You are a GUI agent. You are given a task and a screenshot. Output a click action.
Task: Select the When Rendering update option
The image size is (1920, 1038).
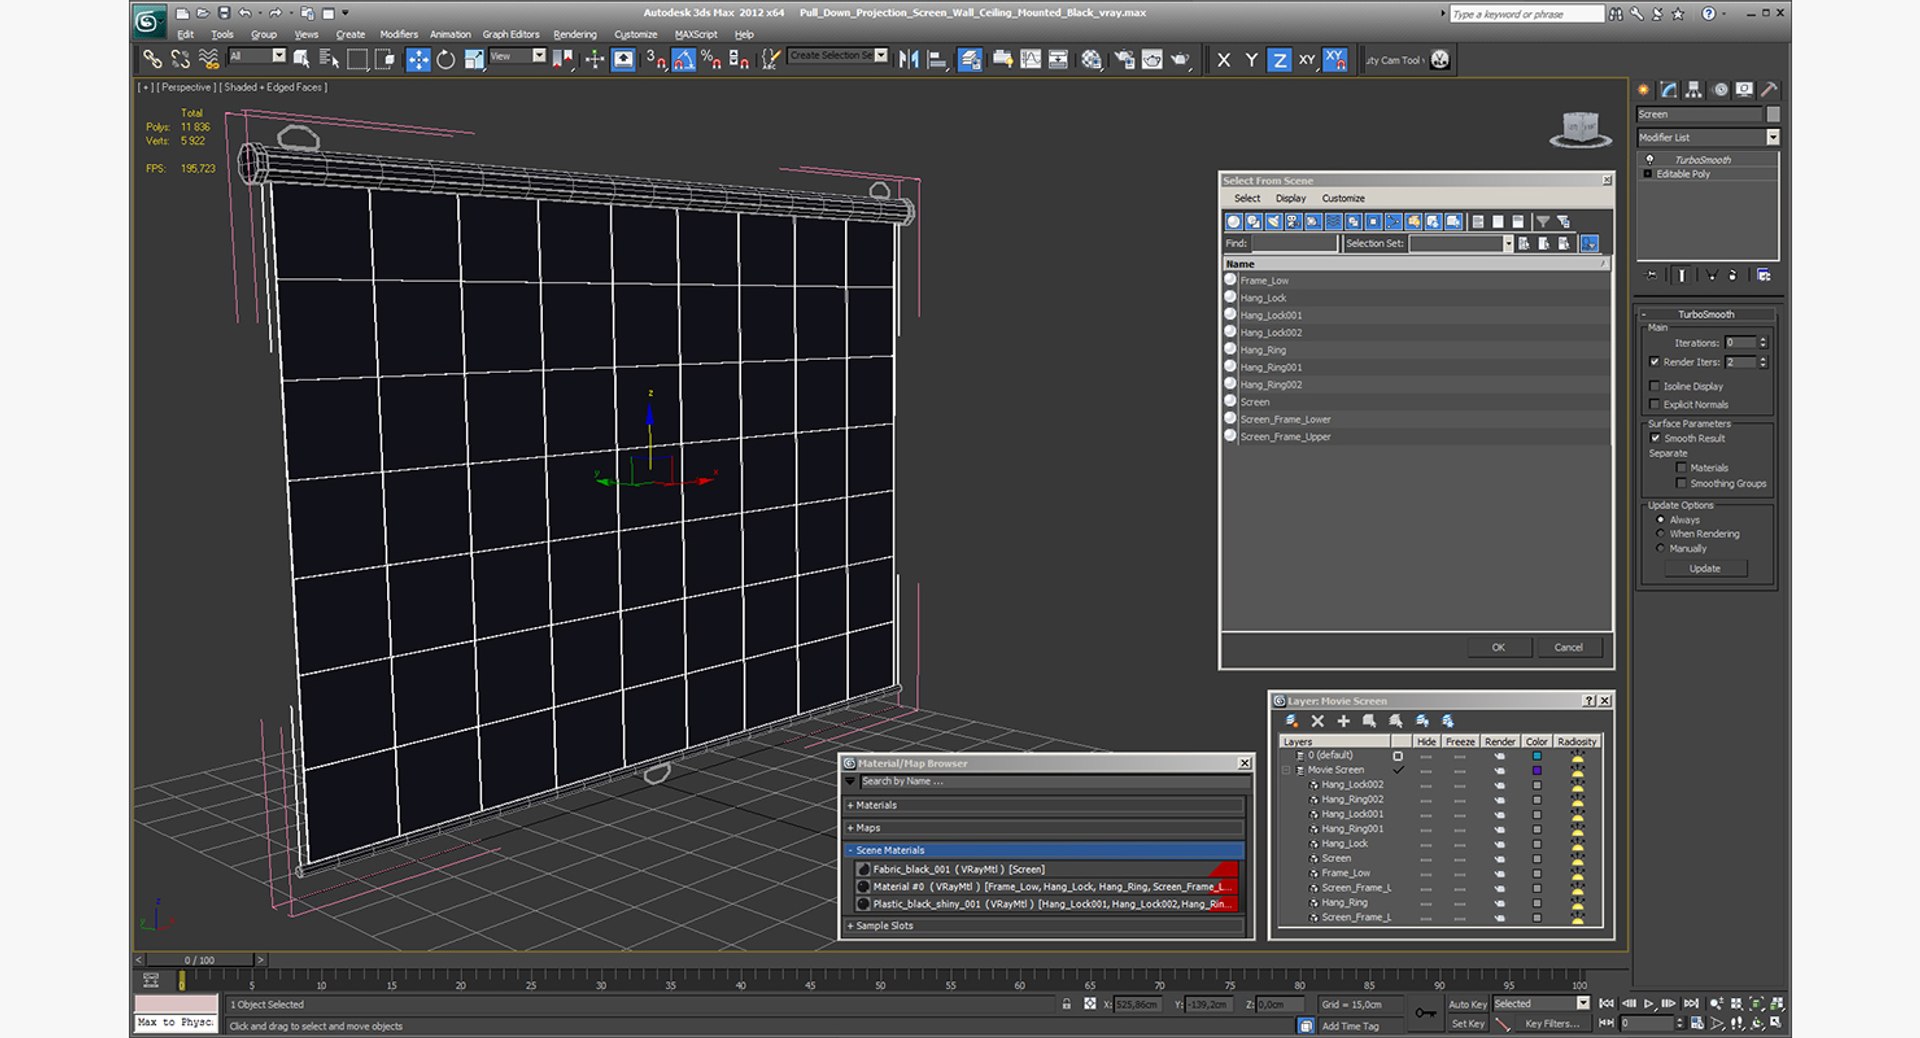click(x=1661, y=534)
